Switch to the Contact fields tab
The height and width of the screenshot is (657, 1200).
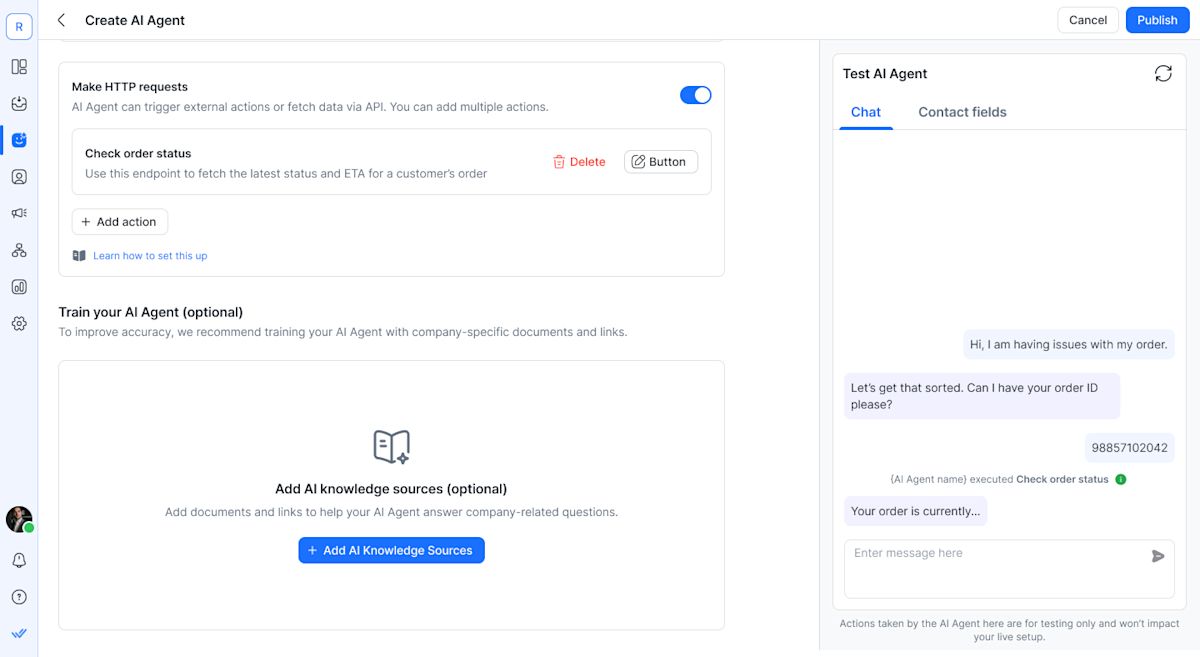pyautogui.click(x=962, y=112)
